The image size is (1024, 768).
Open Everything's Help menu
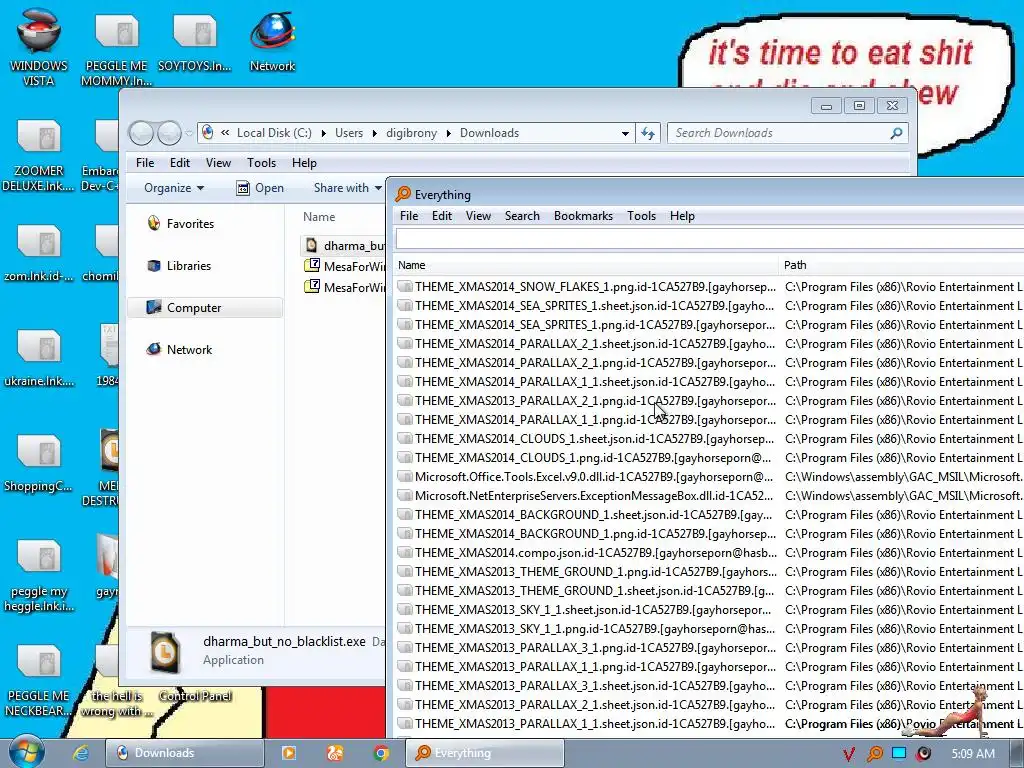coord(682,216)
